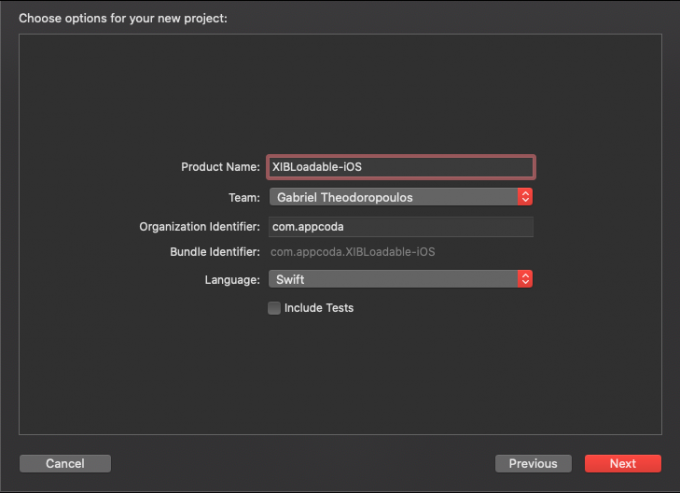Click the red chevron arrows on Language popup
The image size is (680, 493).
point(526,280)
